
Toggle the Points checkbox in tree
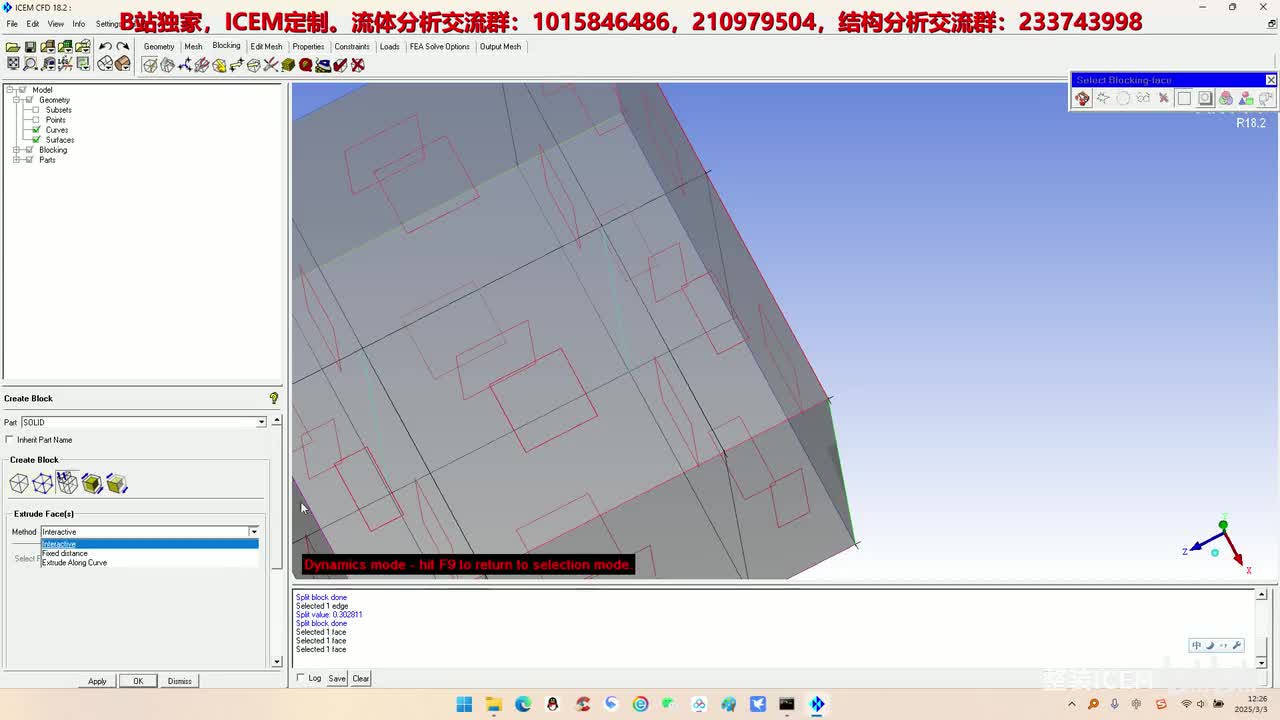pos(36,120)
